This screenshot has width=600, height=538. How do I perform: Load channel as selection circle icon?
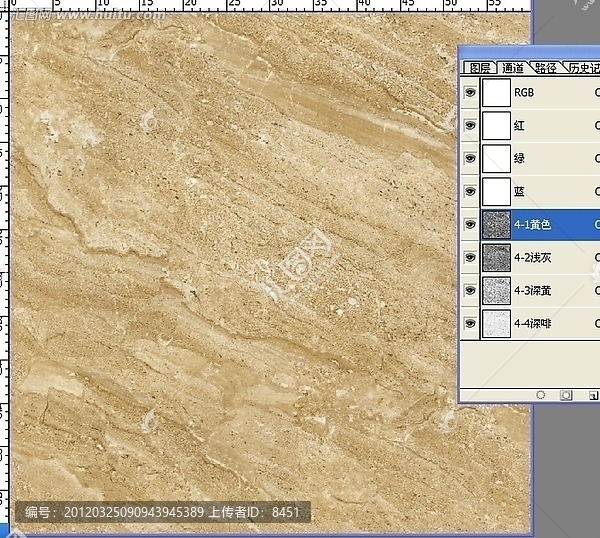(x=540, y=395)
